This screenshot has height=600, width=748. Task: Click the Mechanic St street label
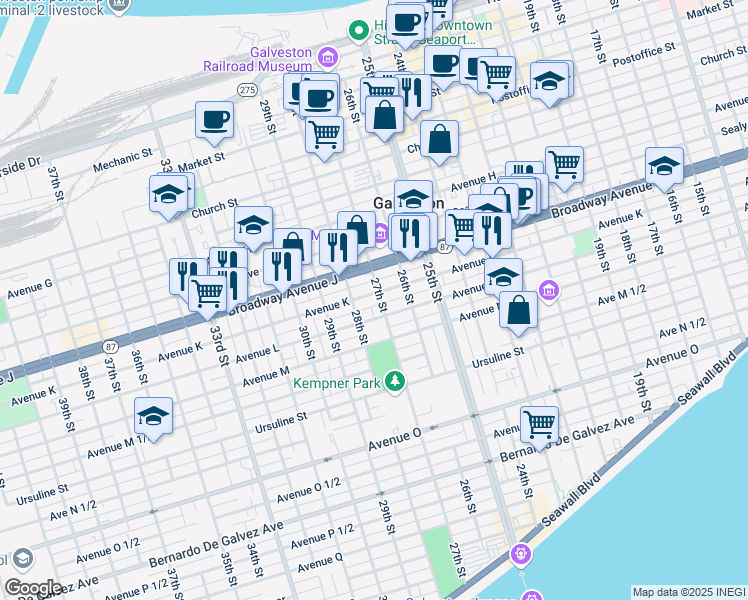point(123,160)
